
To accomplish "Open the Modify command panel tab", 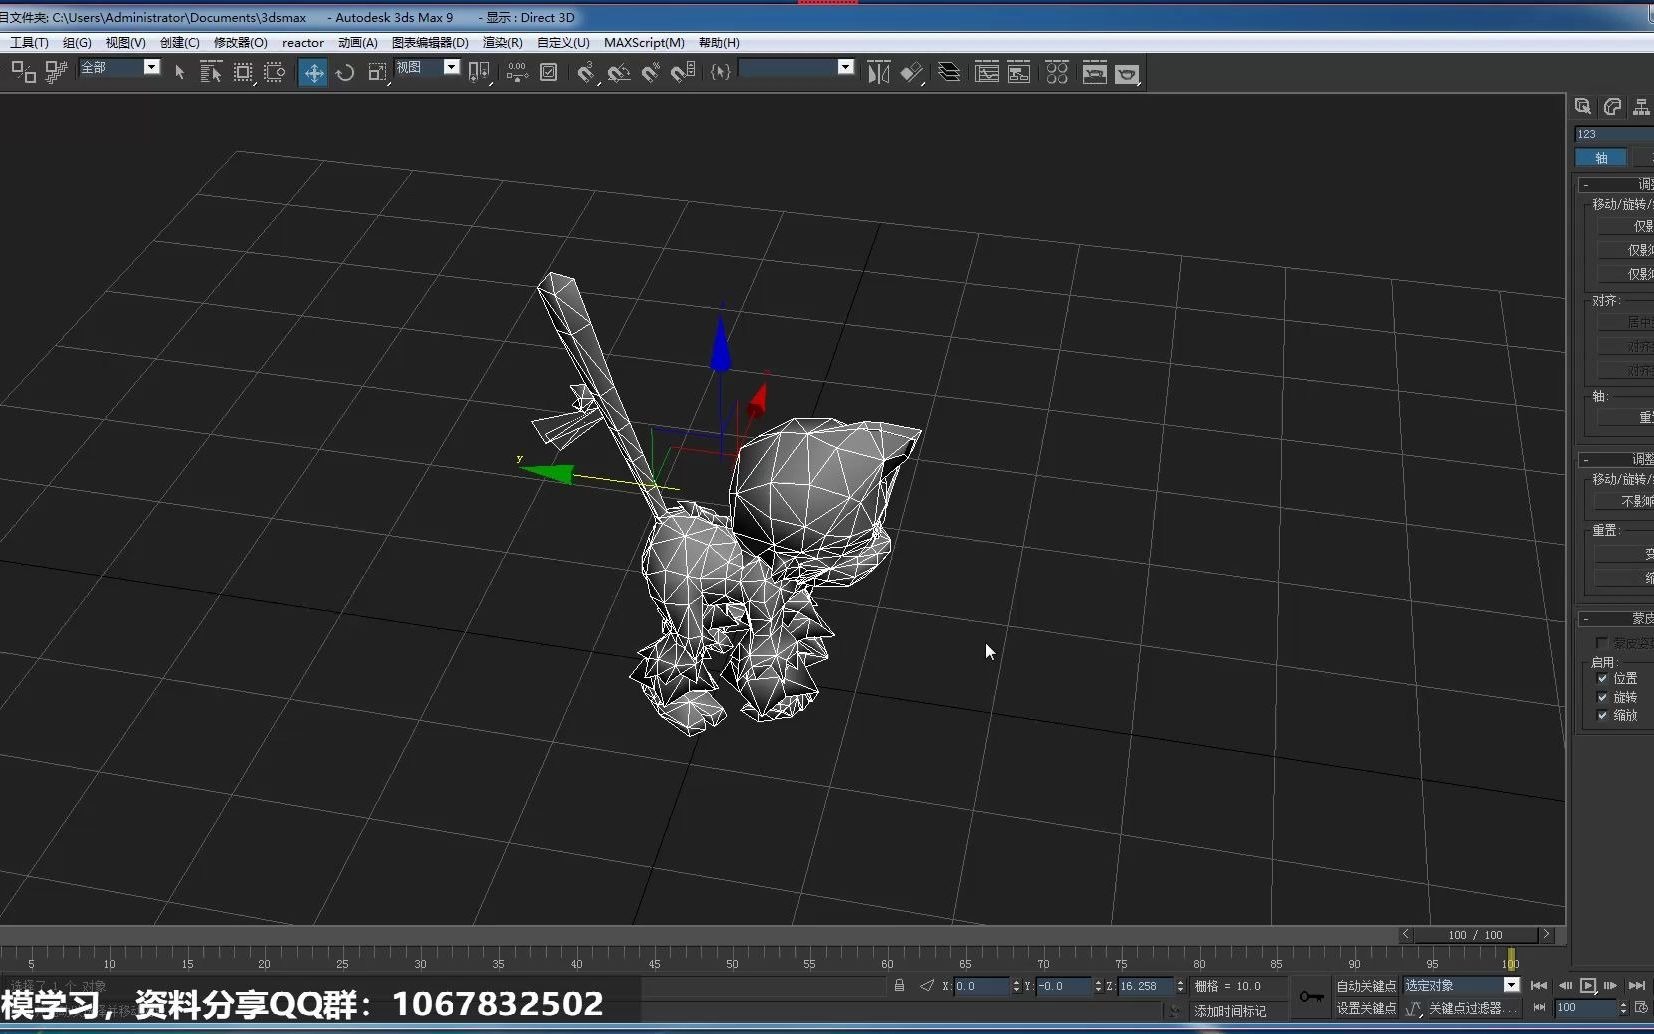I will (x=1612, y=107).
